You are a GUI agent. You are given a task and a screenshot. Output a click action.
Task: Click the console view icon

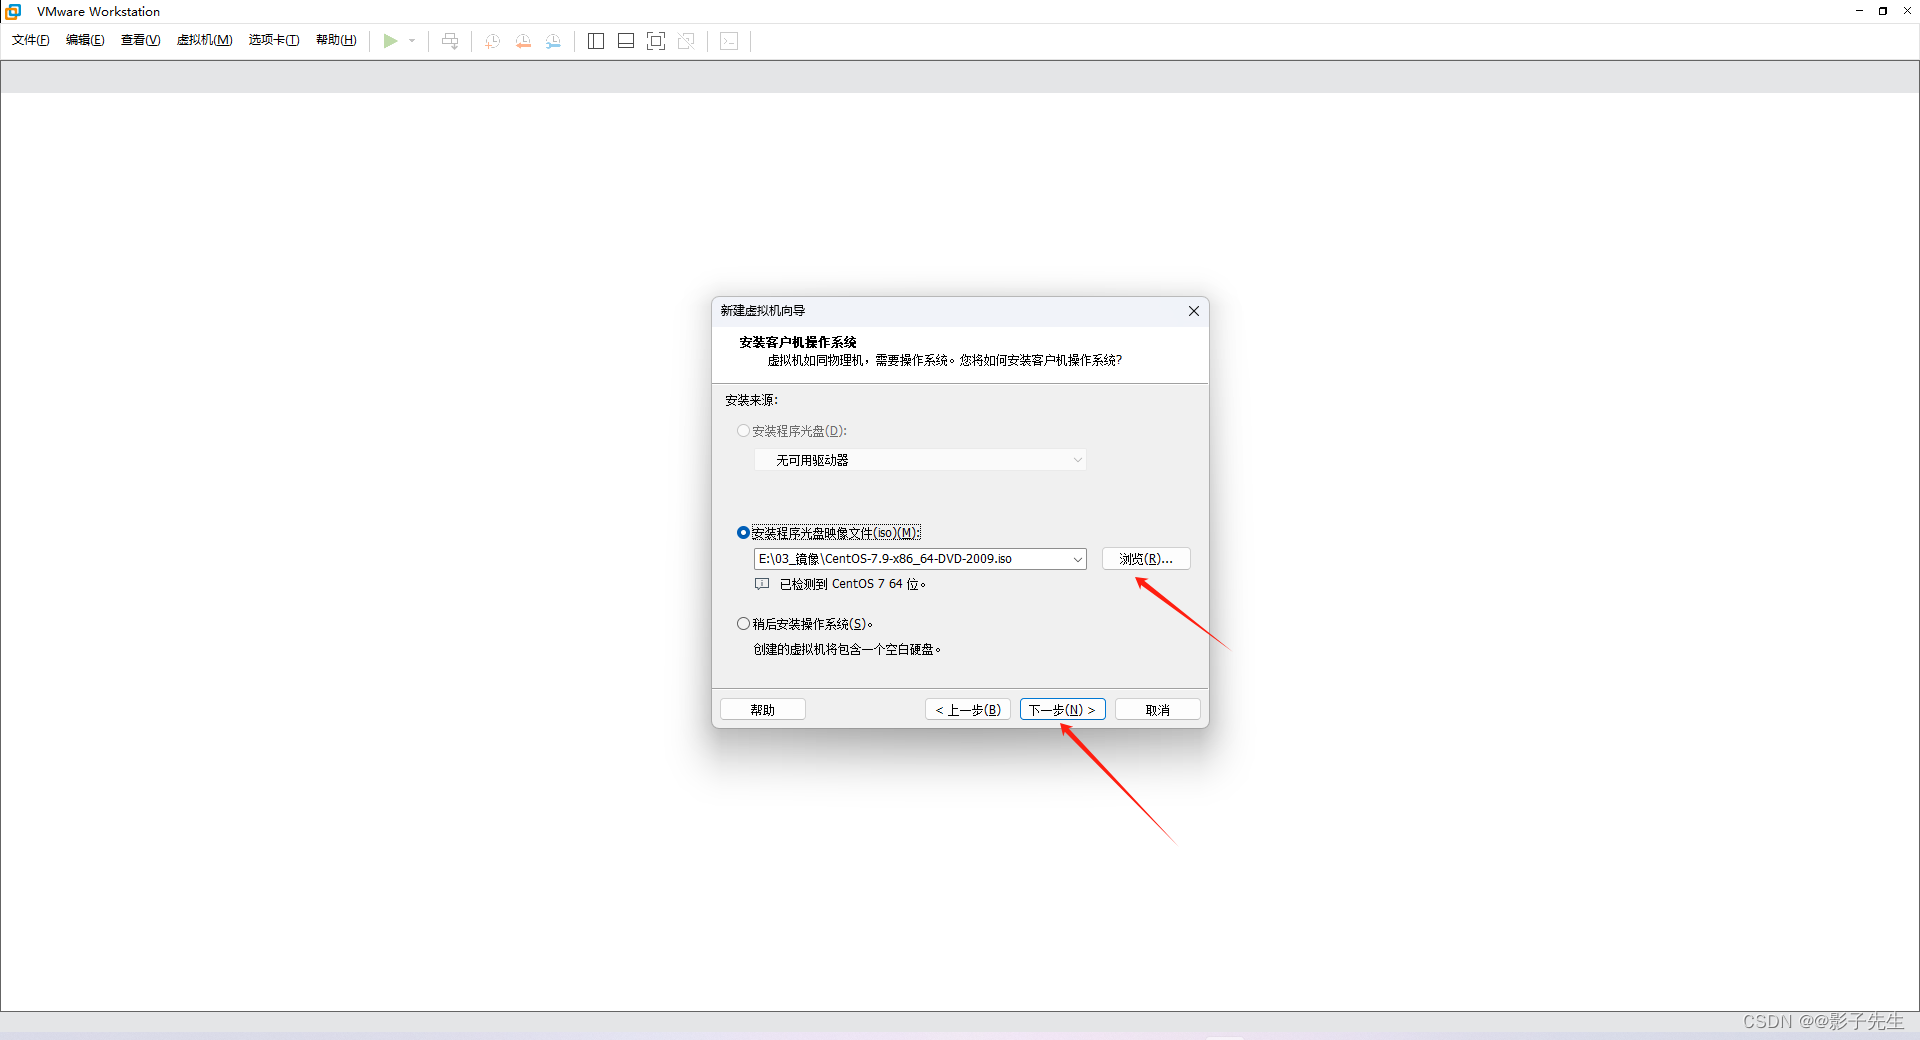tap(729, 41)
